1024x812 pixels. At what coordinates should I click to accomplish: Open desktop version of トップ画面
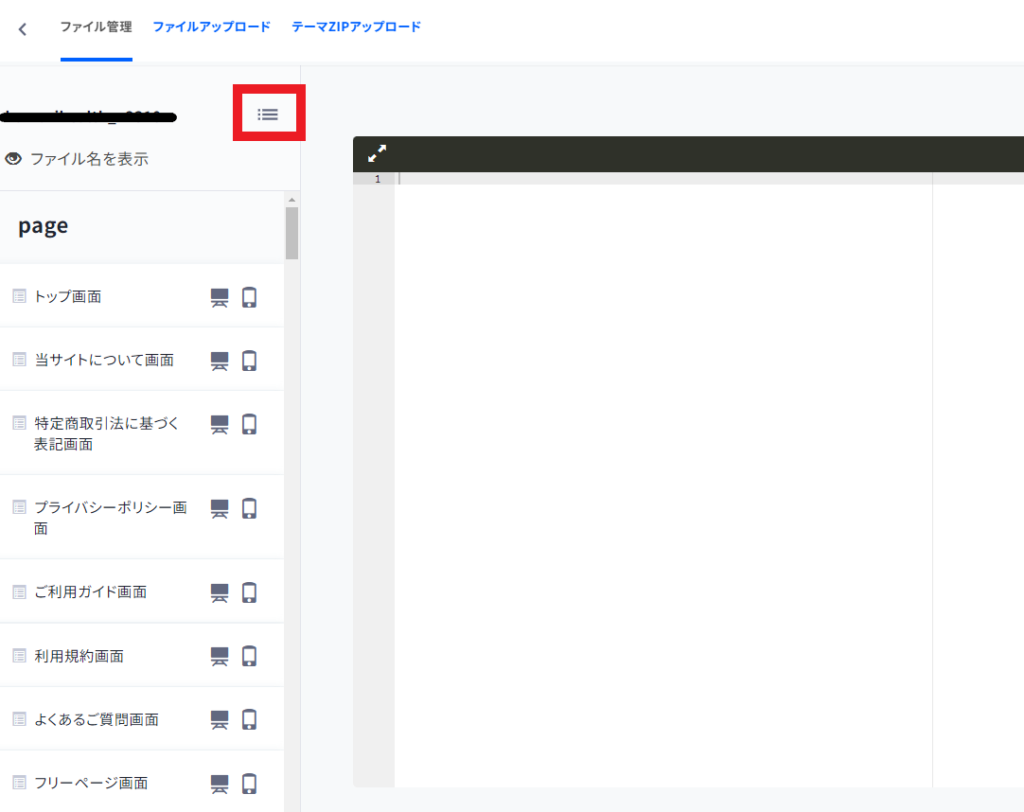[219, 297]
